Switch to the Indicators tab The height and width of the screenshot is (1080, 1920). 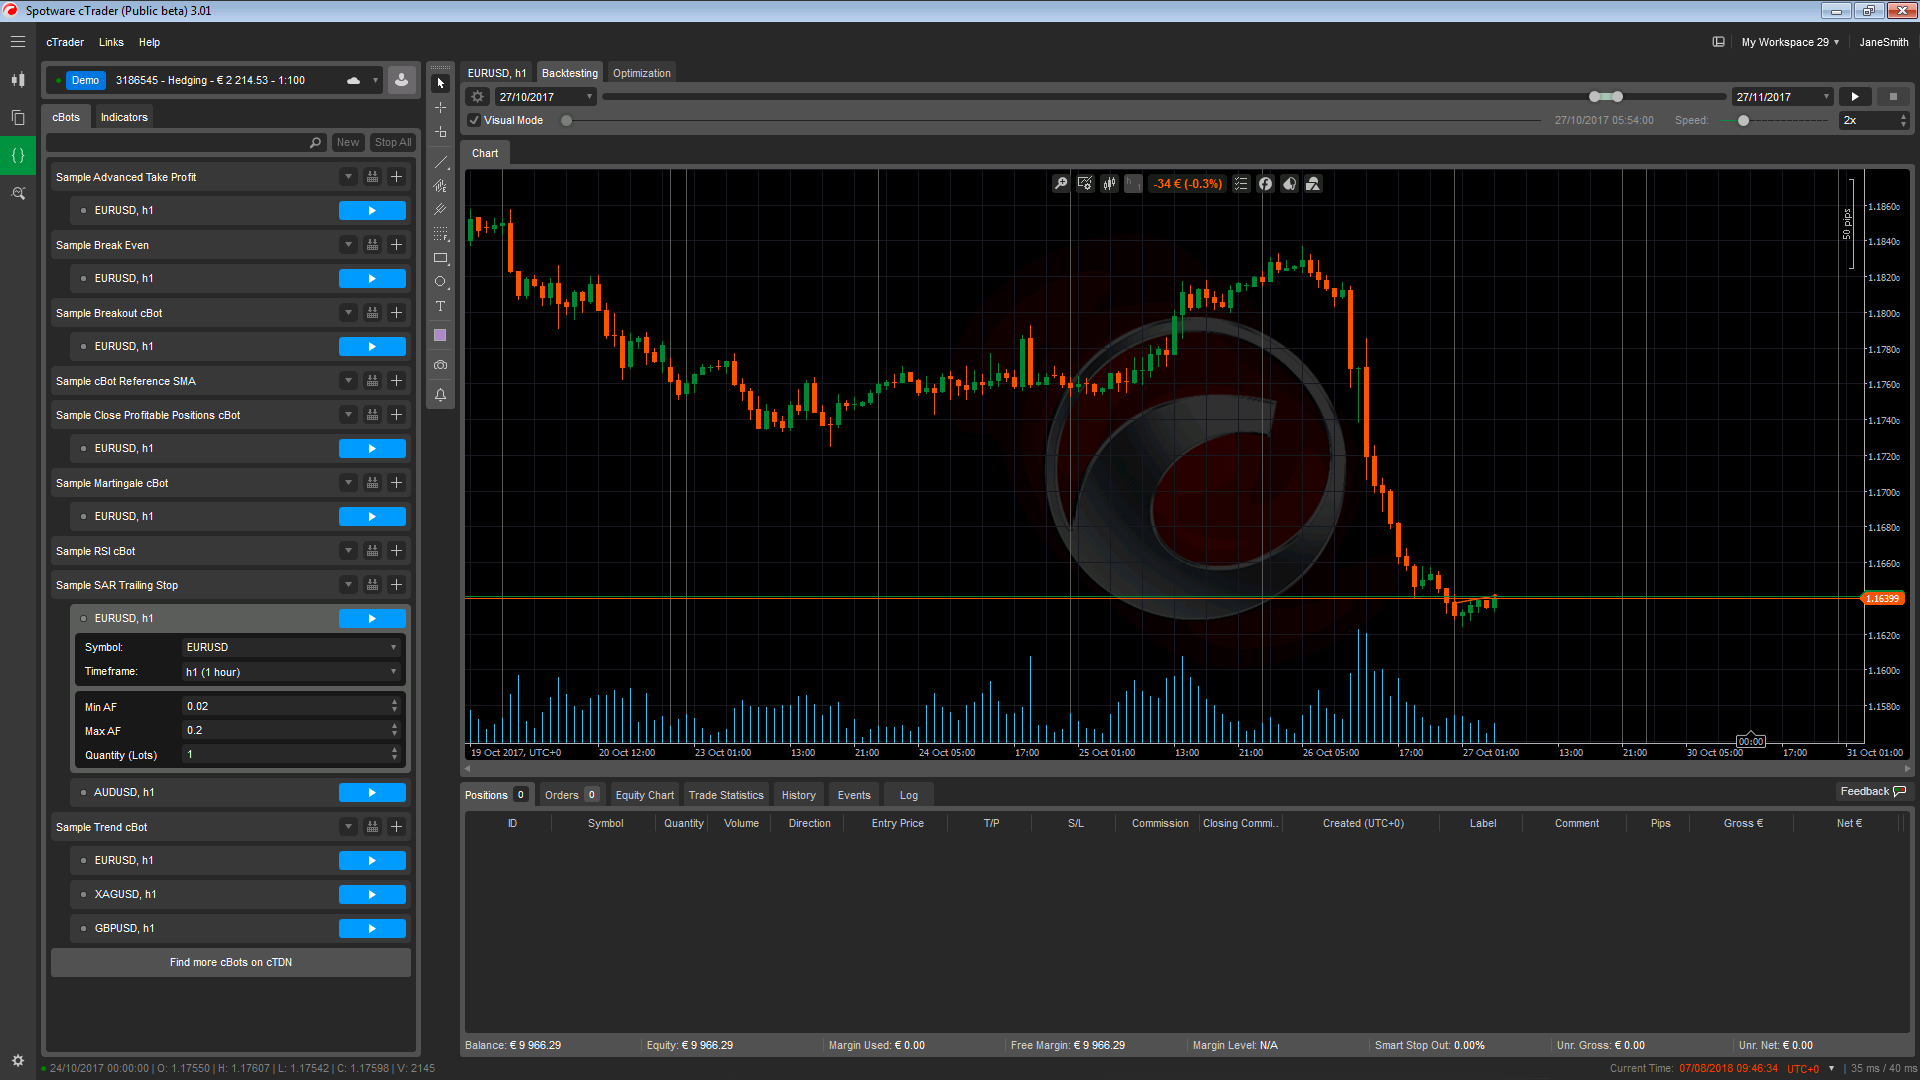click(124, 117)
